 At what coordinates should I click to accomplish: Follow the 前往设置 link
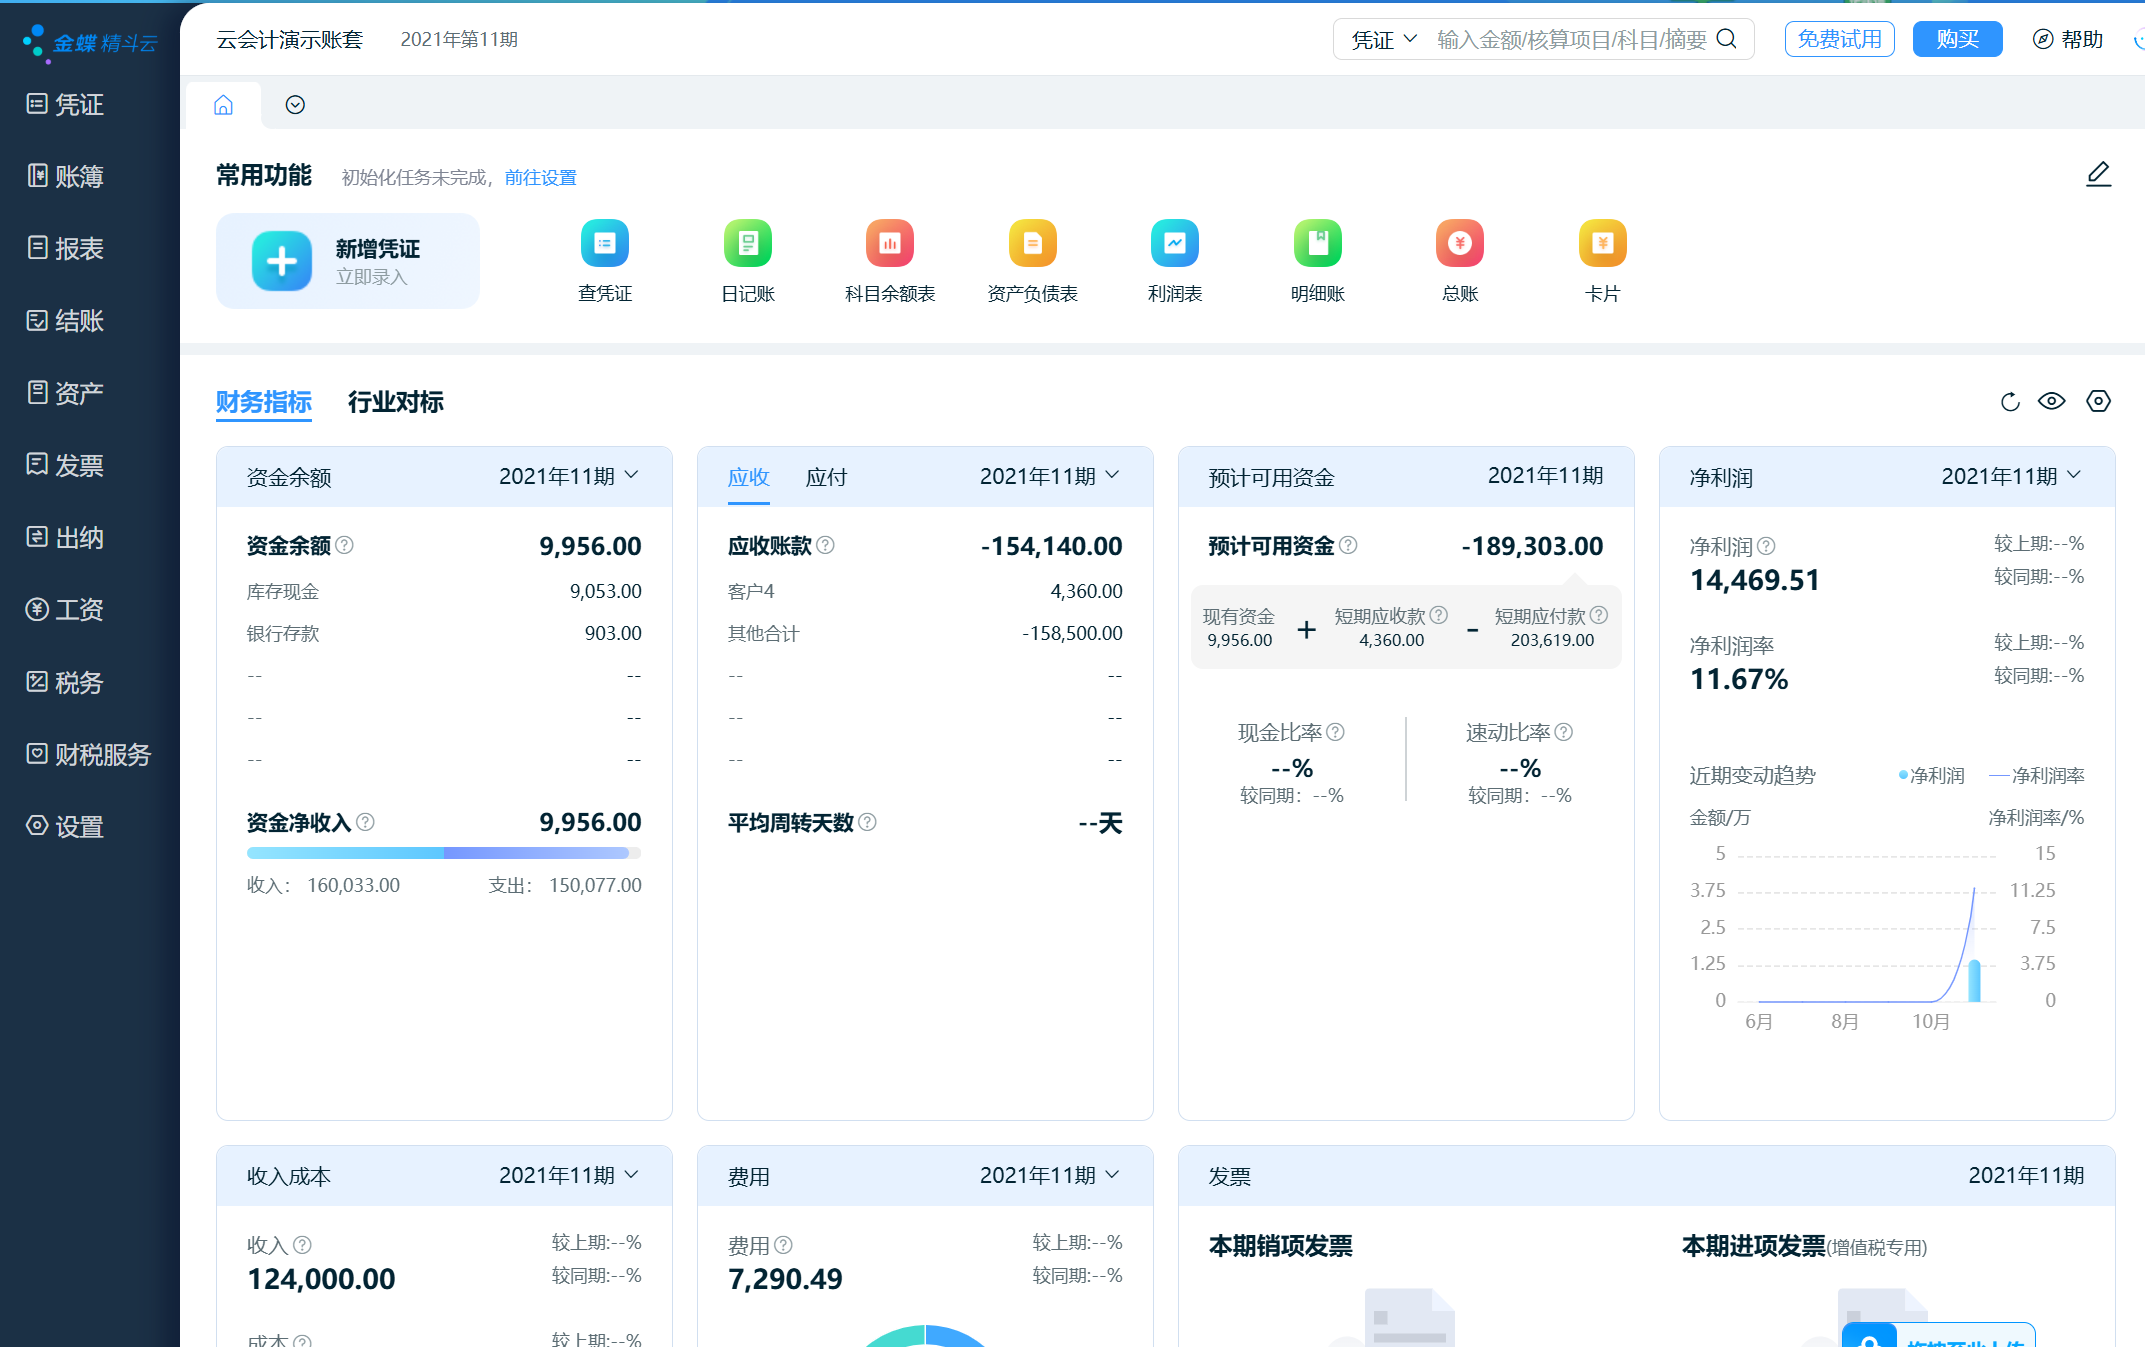(541, 177)
